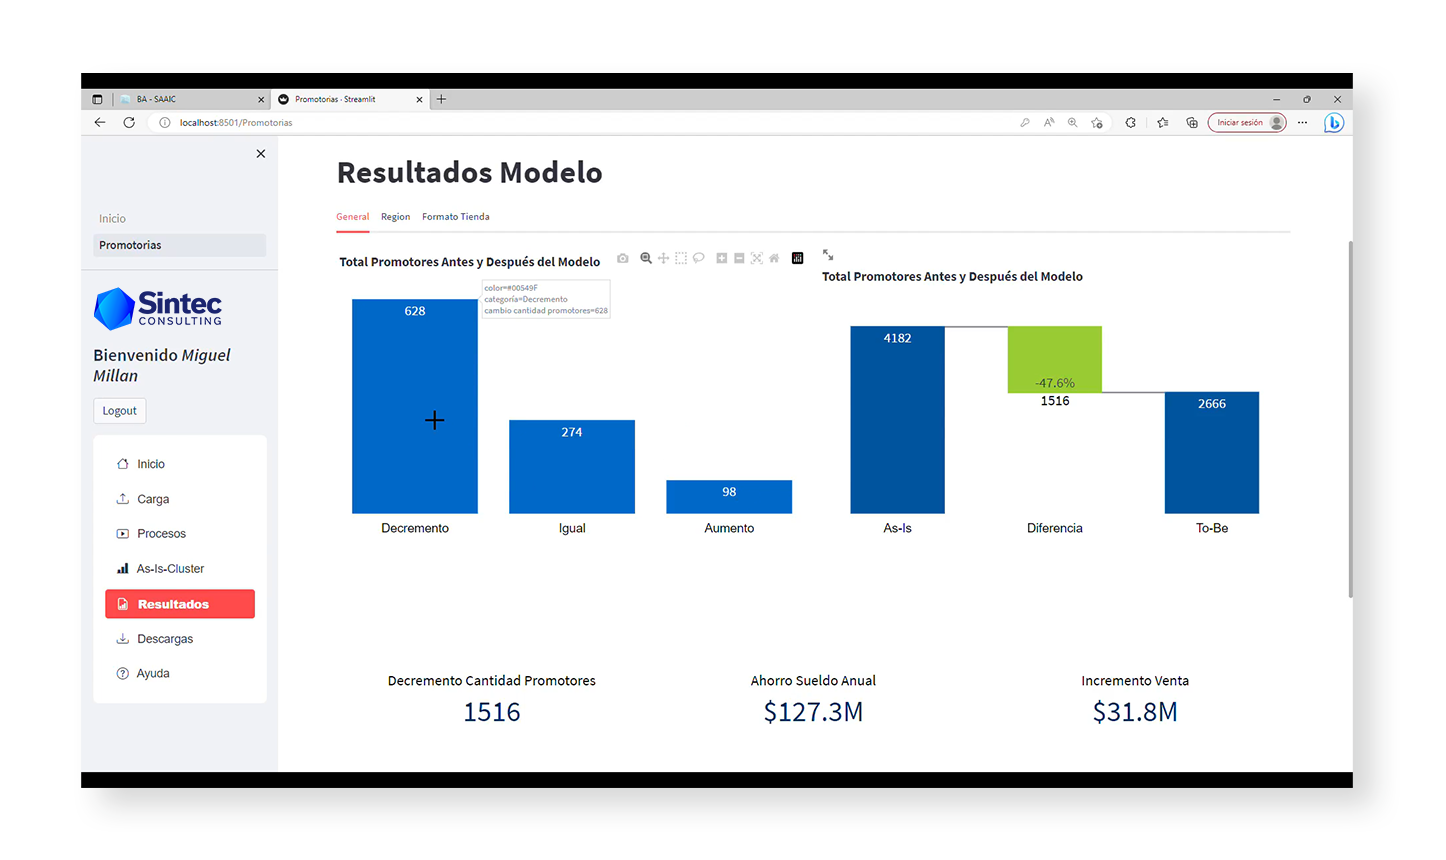
Task: Click the browser zoom magnifier icon
Action: 1073,122
